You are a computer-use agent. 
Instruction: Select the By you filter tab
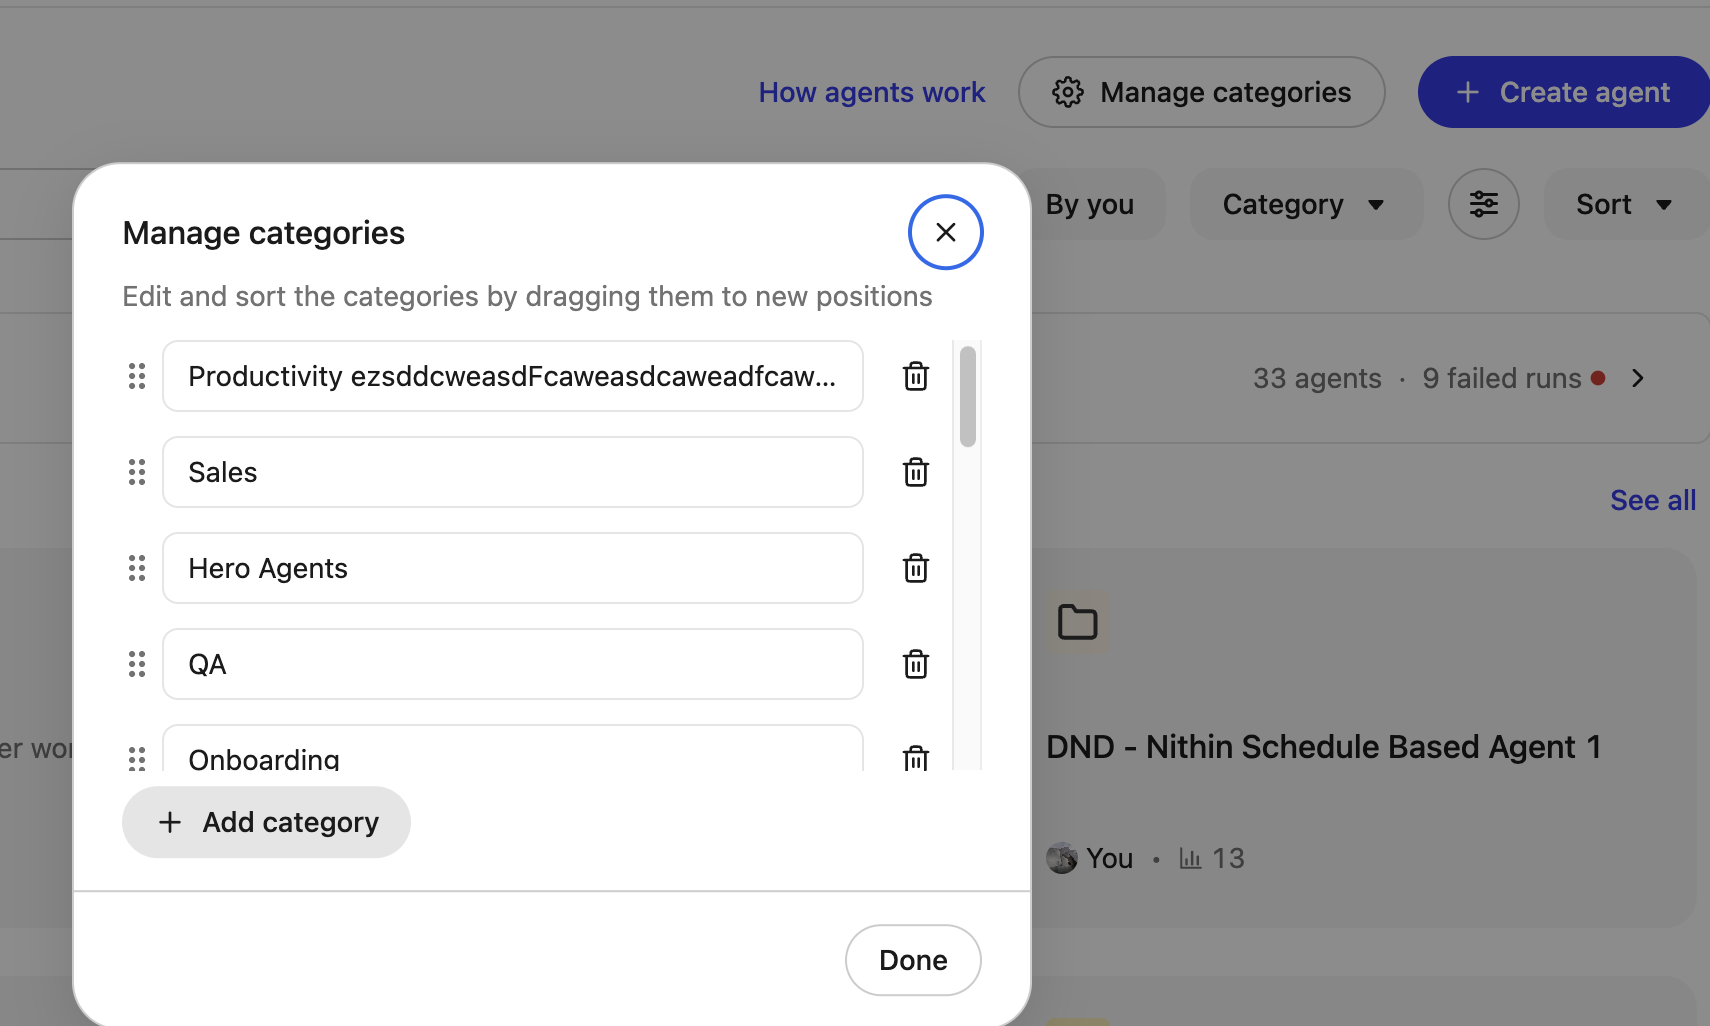pyautogui.click(x=1090, y=204)
